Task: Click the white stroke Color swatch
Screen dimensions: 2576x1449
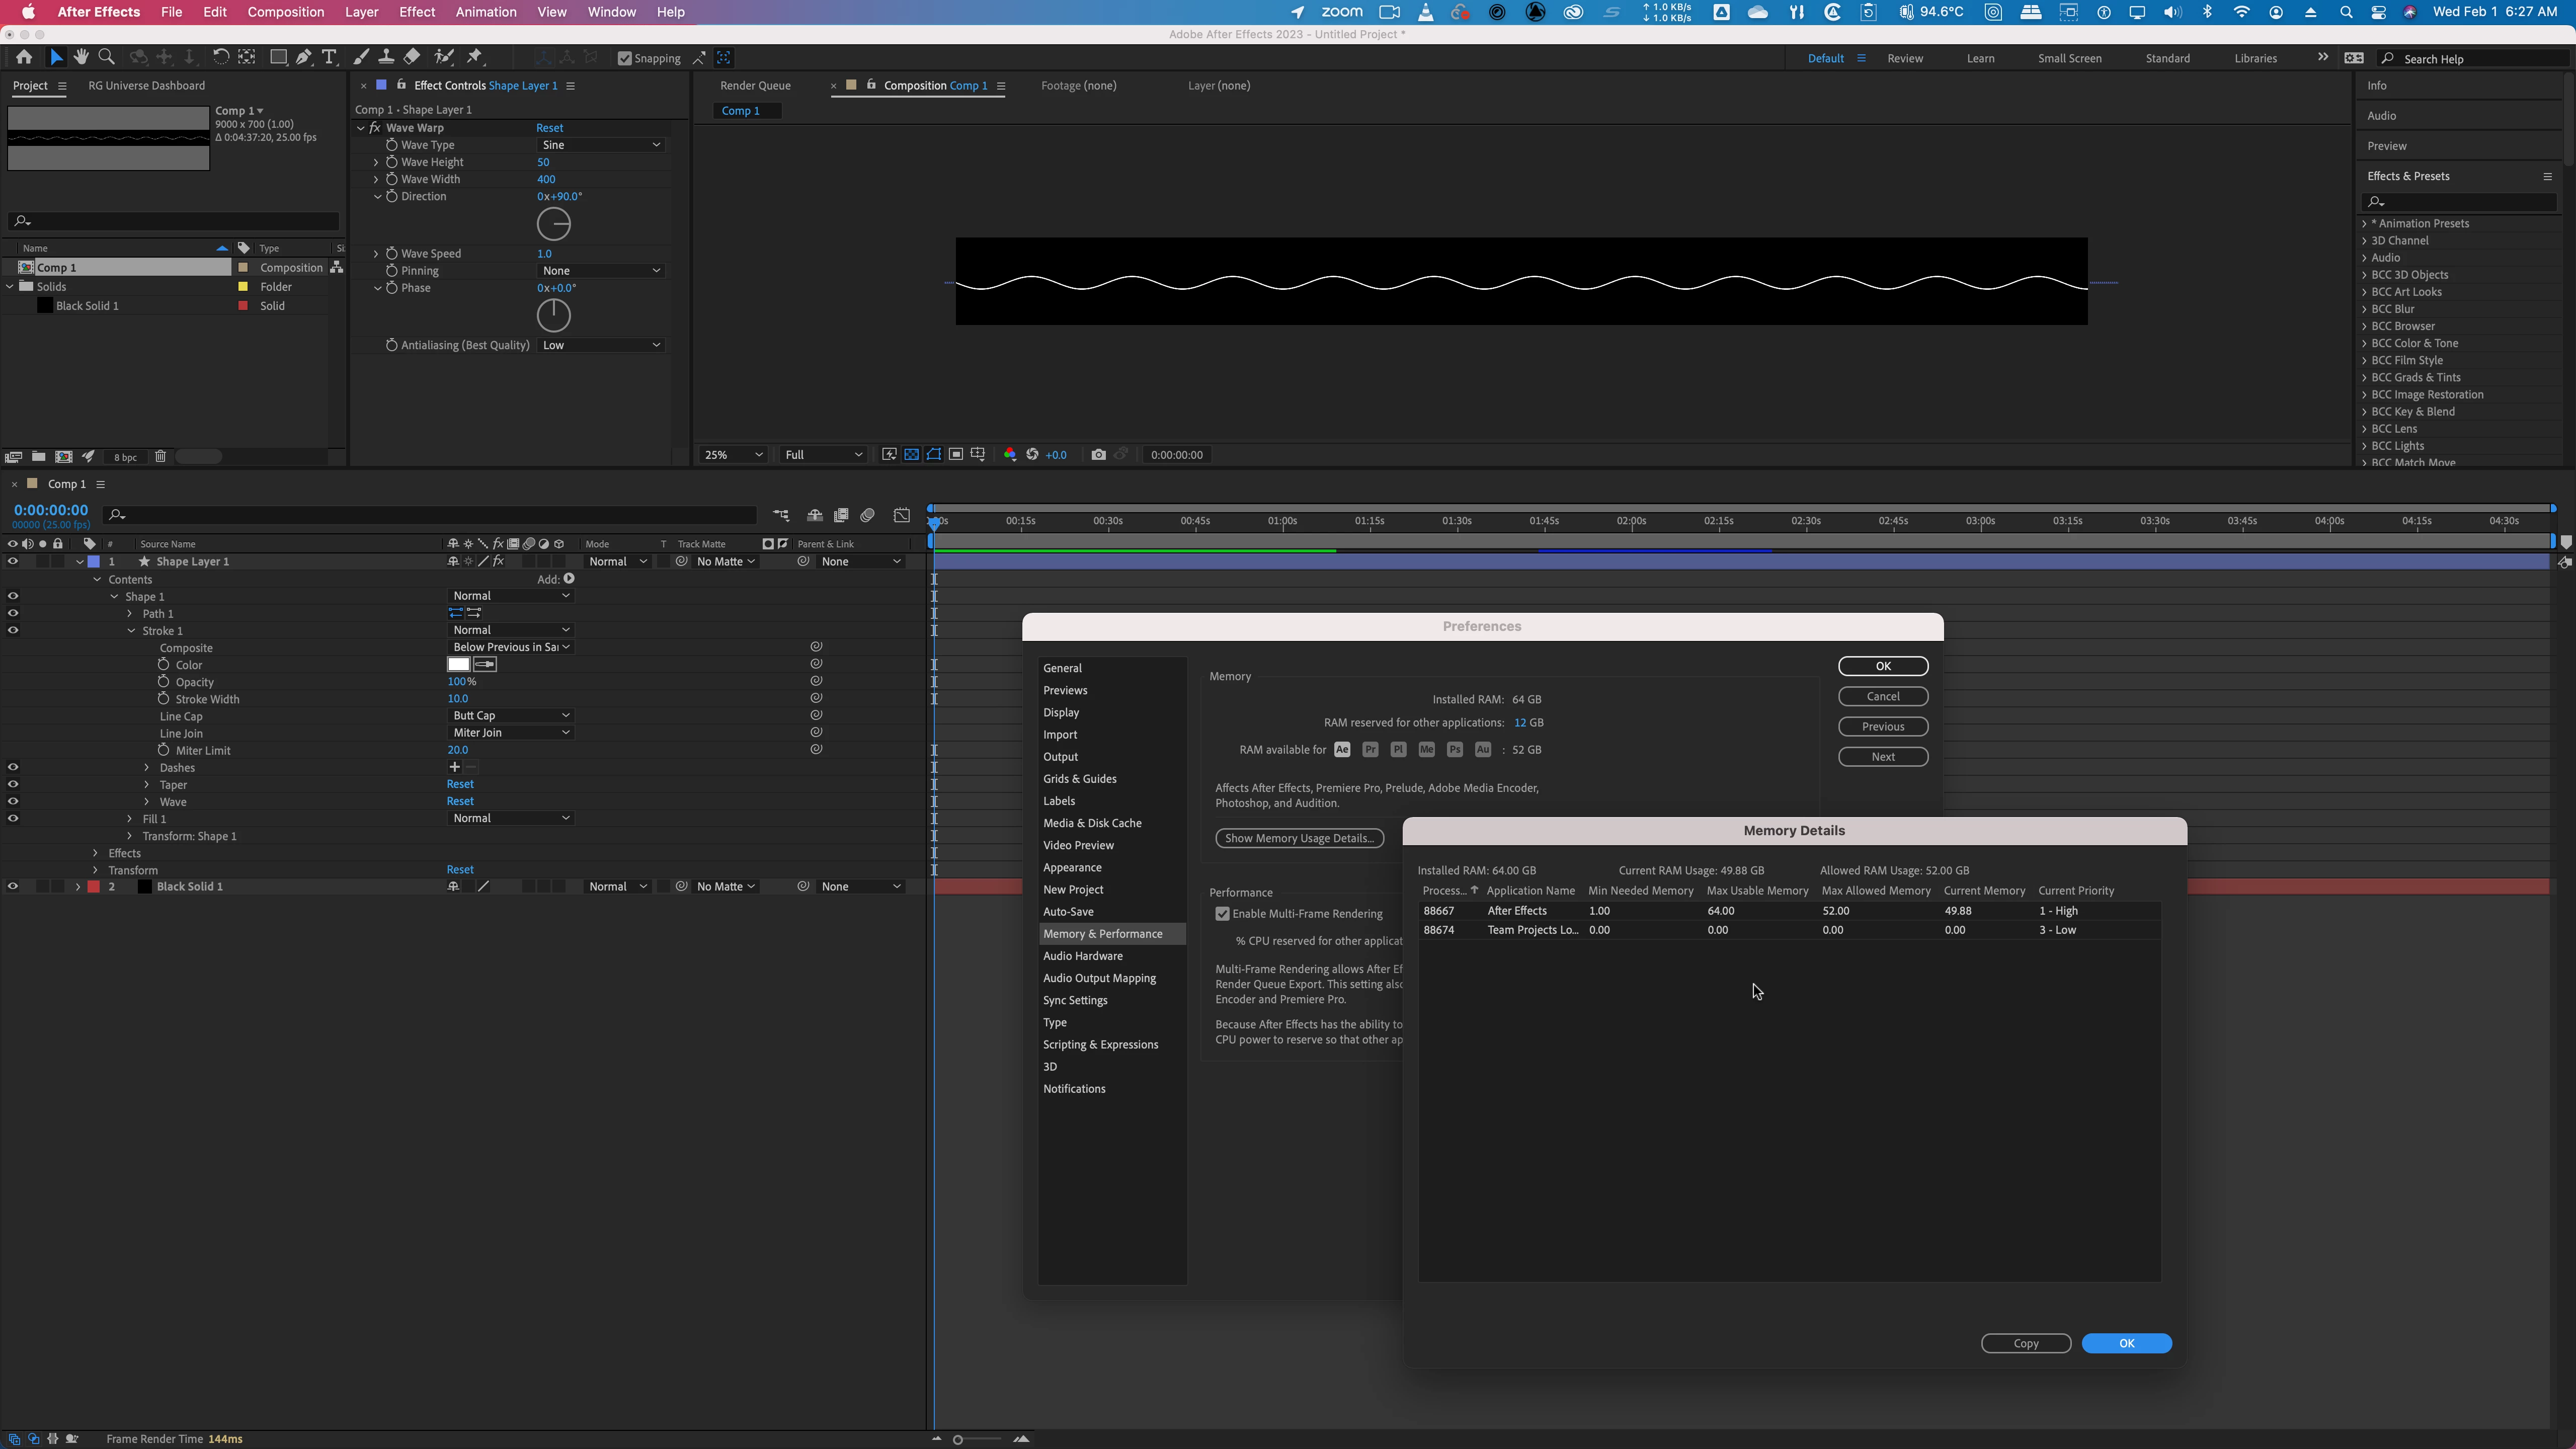Action: 459,665
